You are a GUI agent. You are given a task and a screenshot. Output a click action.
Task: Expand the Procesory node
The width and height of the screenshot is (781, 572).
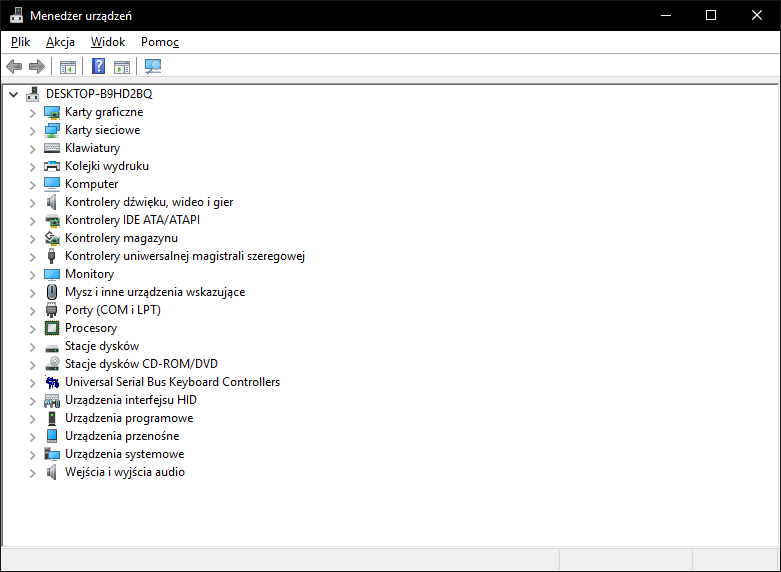click(32, 329)
